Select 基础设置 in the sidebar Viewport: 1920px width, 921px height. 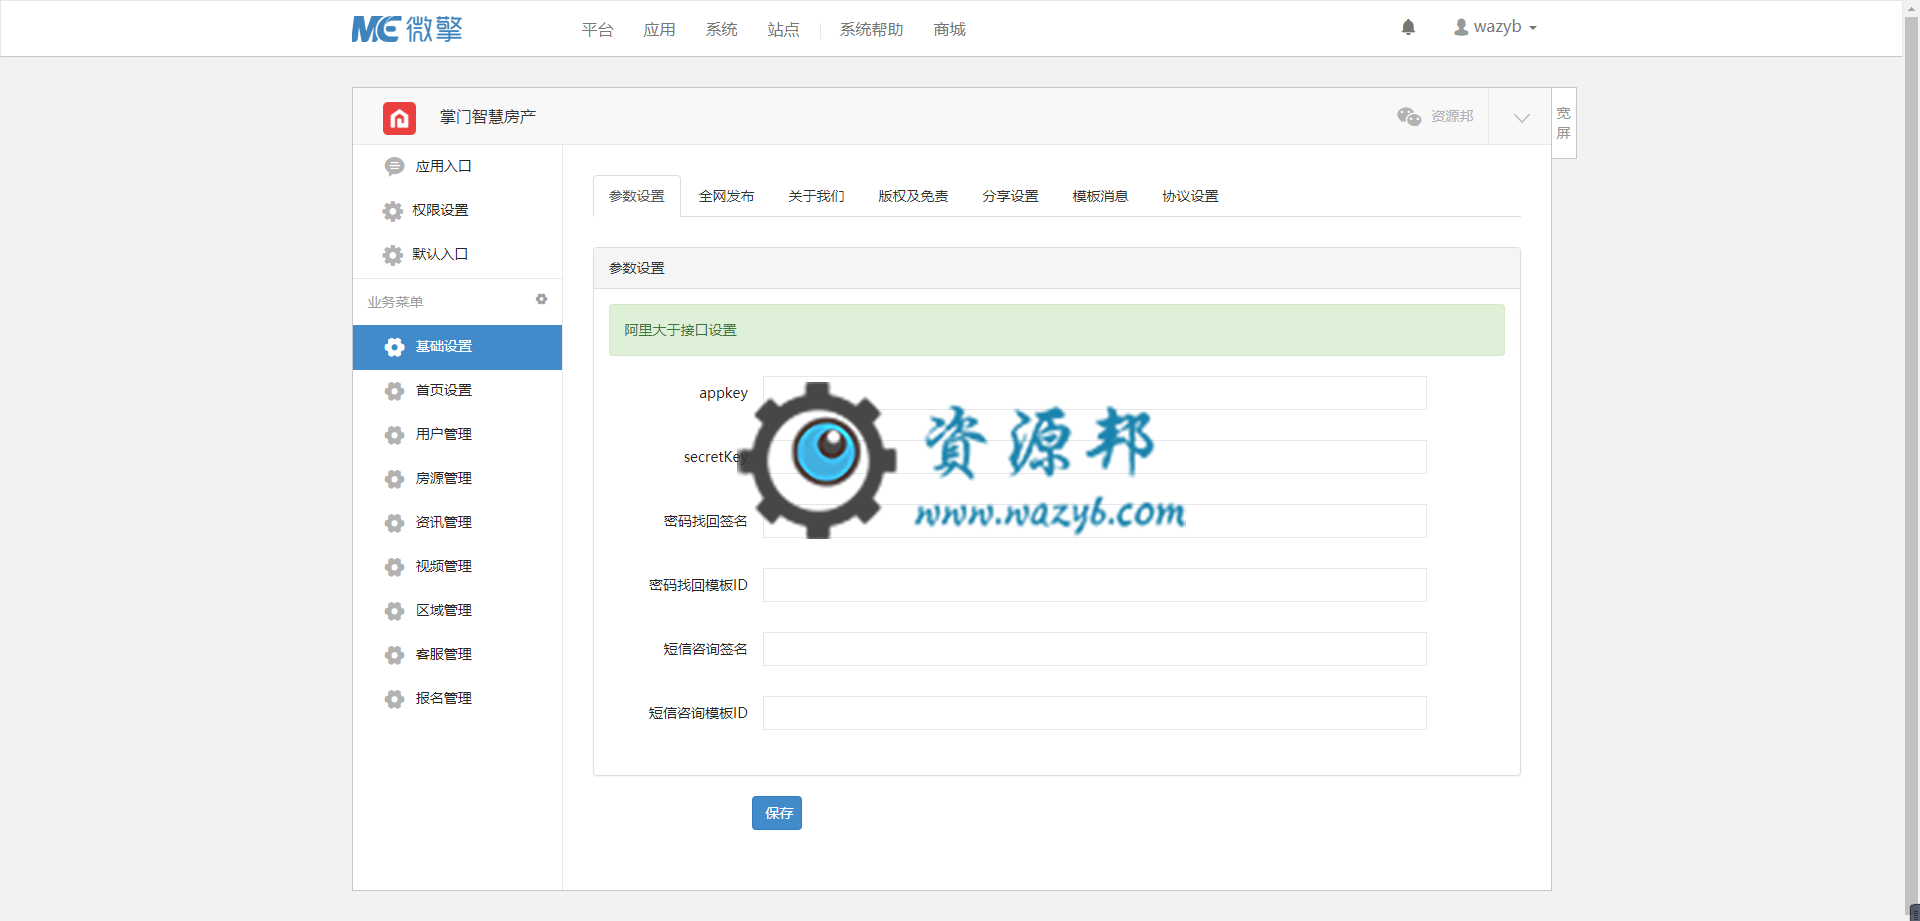click(457, 347)
